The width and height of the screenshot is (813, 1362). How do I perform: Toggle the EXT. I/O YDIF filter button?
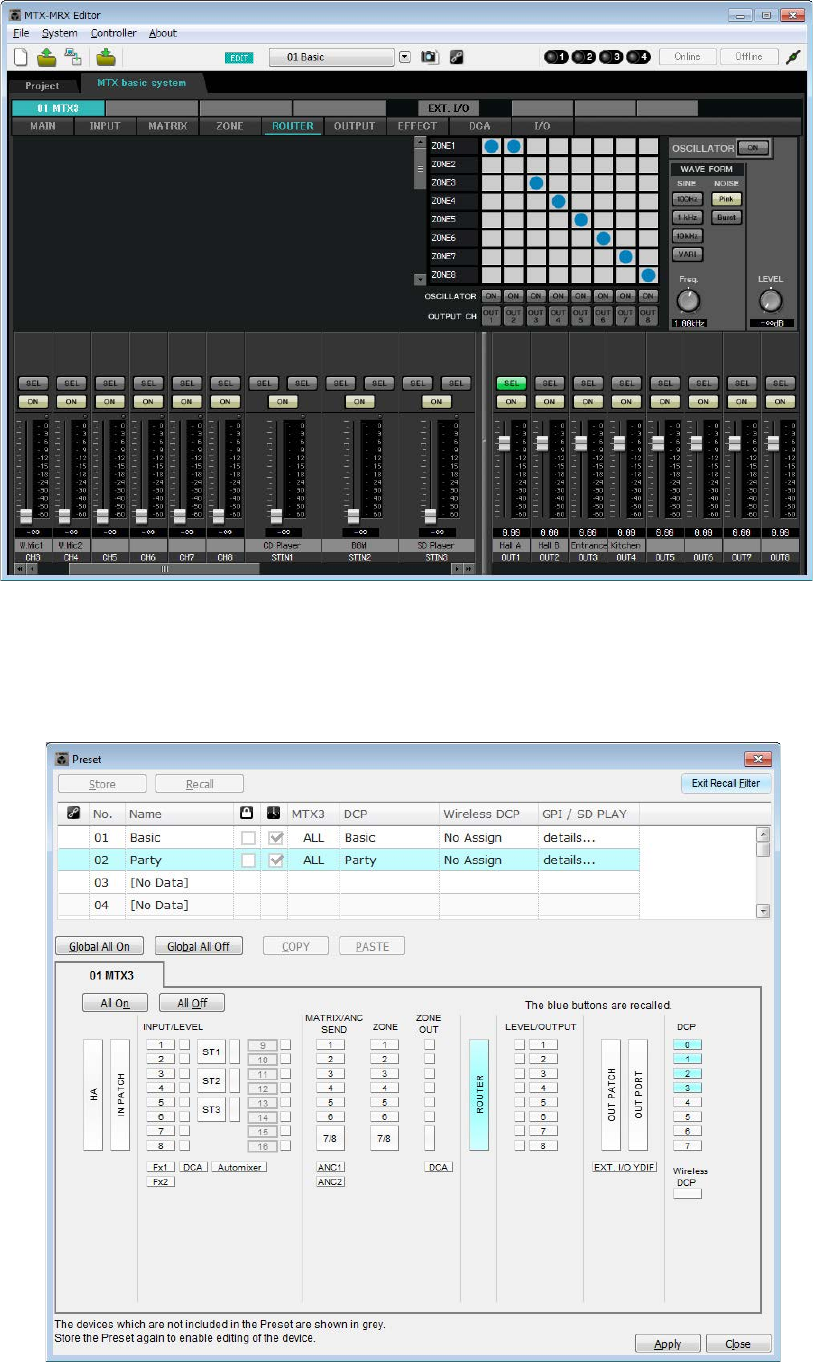pos(624,1167)
